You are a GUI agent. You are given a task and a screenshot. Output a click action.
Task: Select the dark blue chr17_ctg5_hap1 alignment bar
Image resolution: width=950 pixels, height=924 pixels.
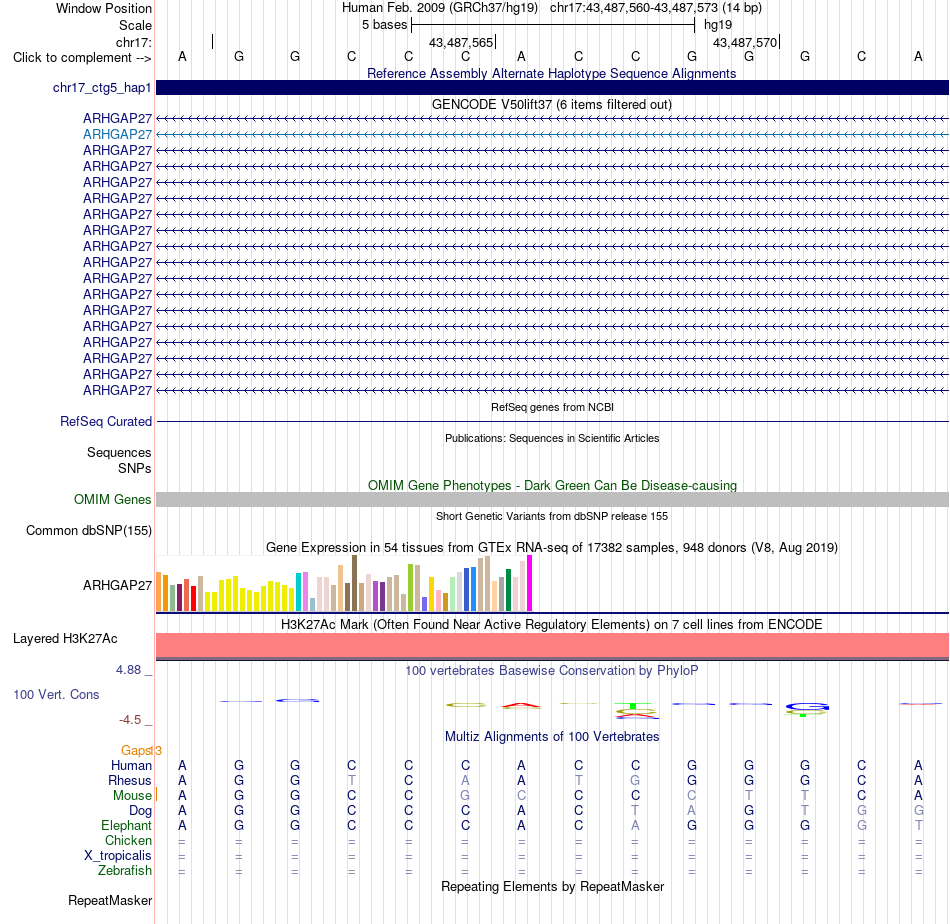click(x=552, y=87)
